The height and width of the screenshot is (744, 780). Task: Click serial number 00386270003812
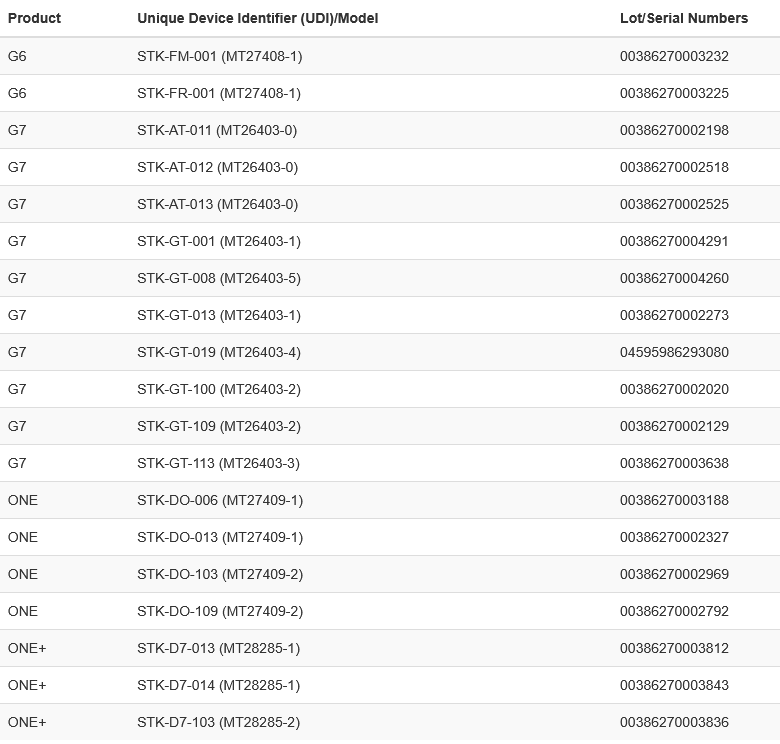(674, 648)
